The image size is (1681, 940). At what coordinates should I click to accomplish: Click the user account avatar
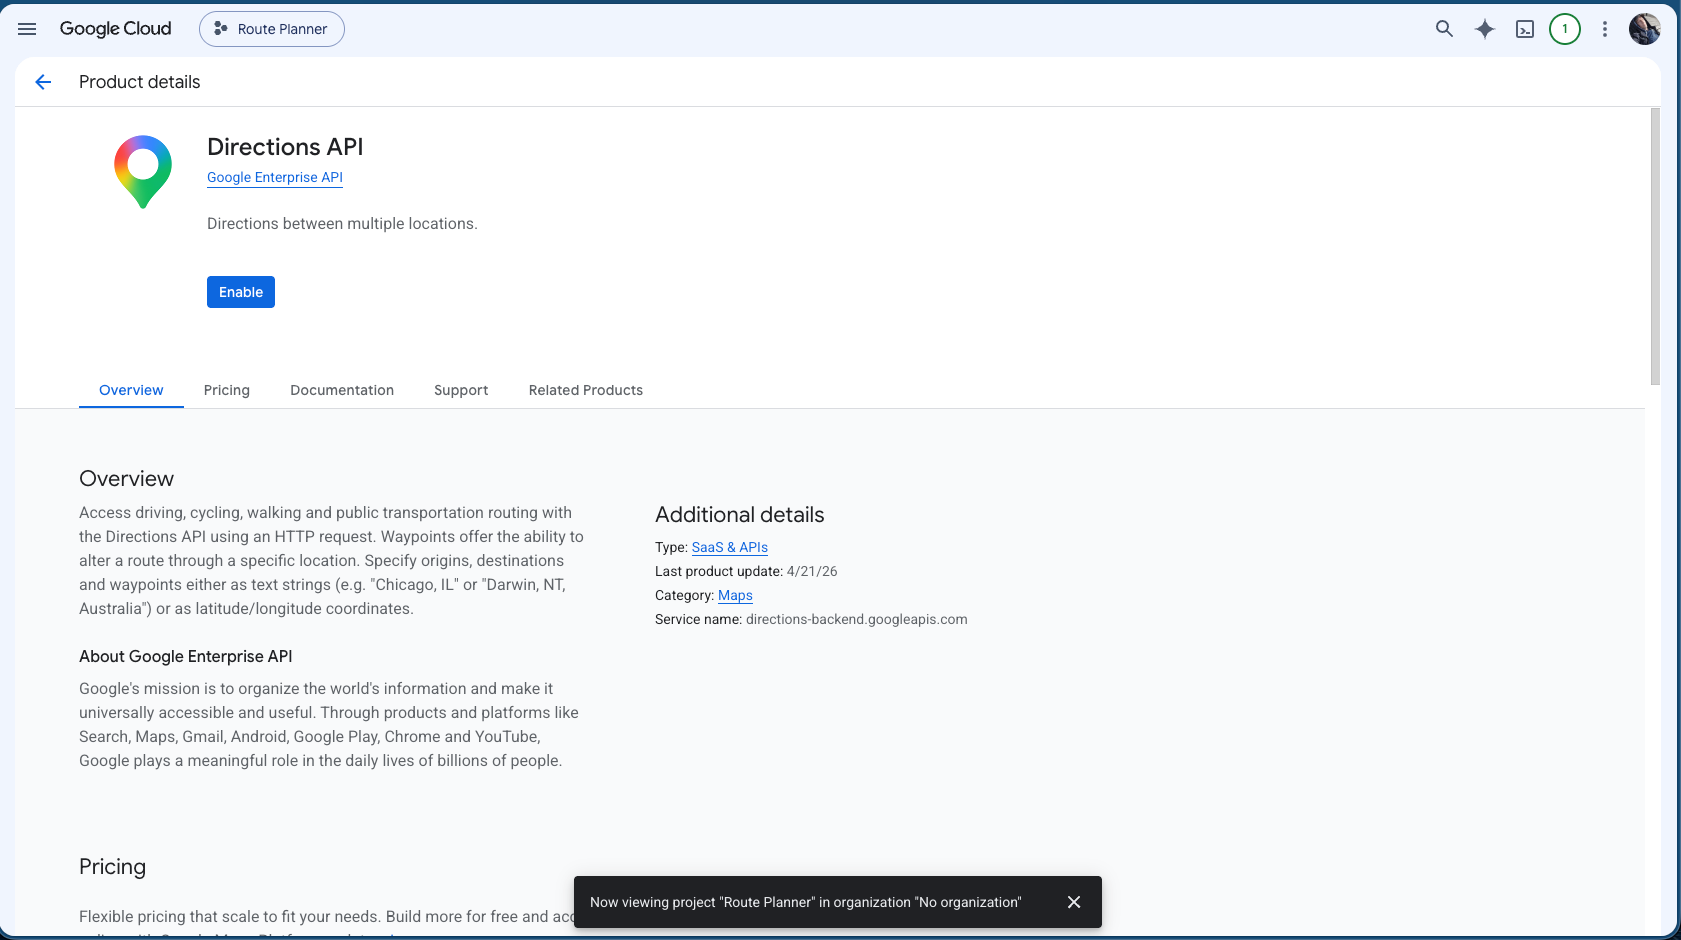[x=1645, y=29]
